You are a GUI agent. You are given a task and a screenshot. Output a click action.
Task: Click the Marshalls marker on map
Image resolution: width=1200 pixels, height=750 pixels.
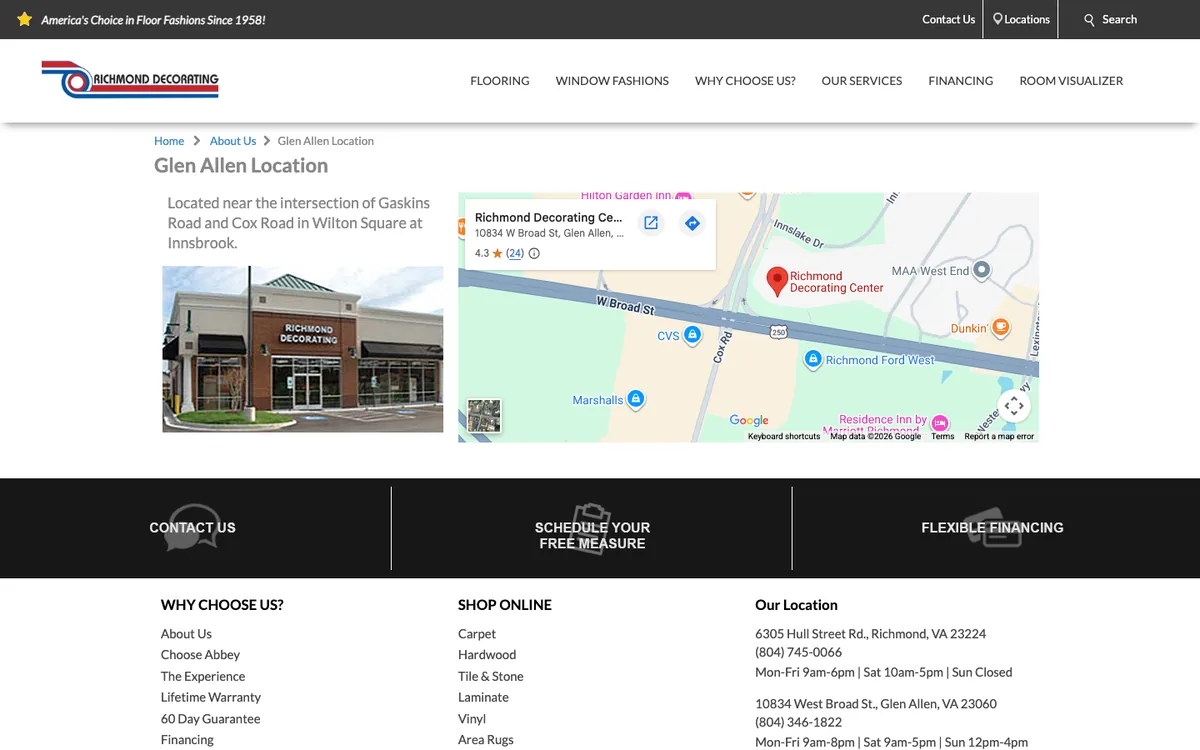[x=635, y=400]
